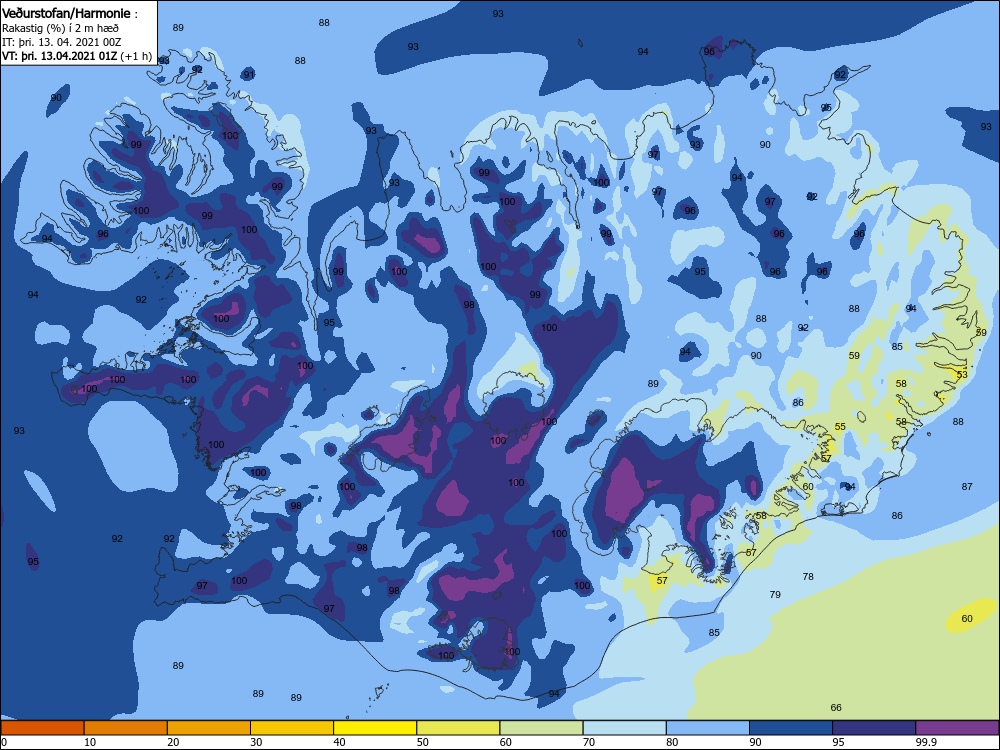Click the dark orange 0–10 legend swatch

pyautogui.click(x=42, y=728)
